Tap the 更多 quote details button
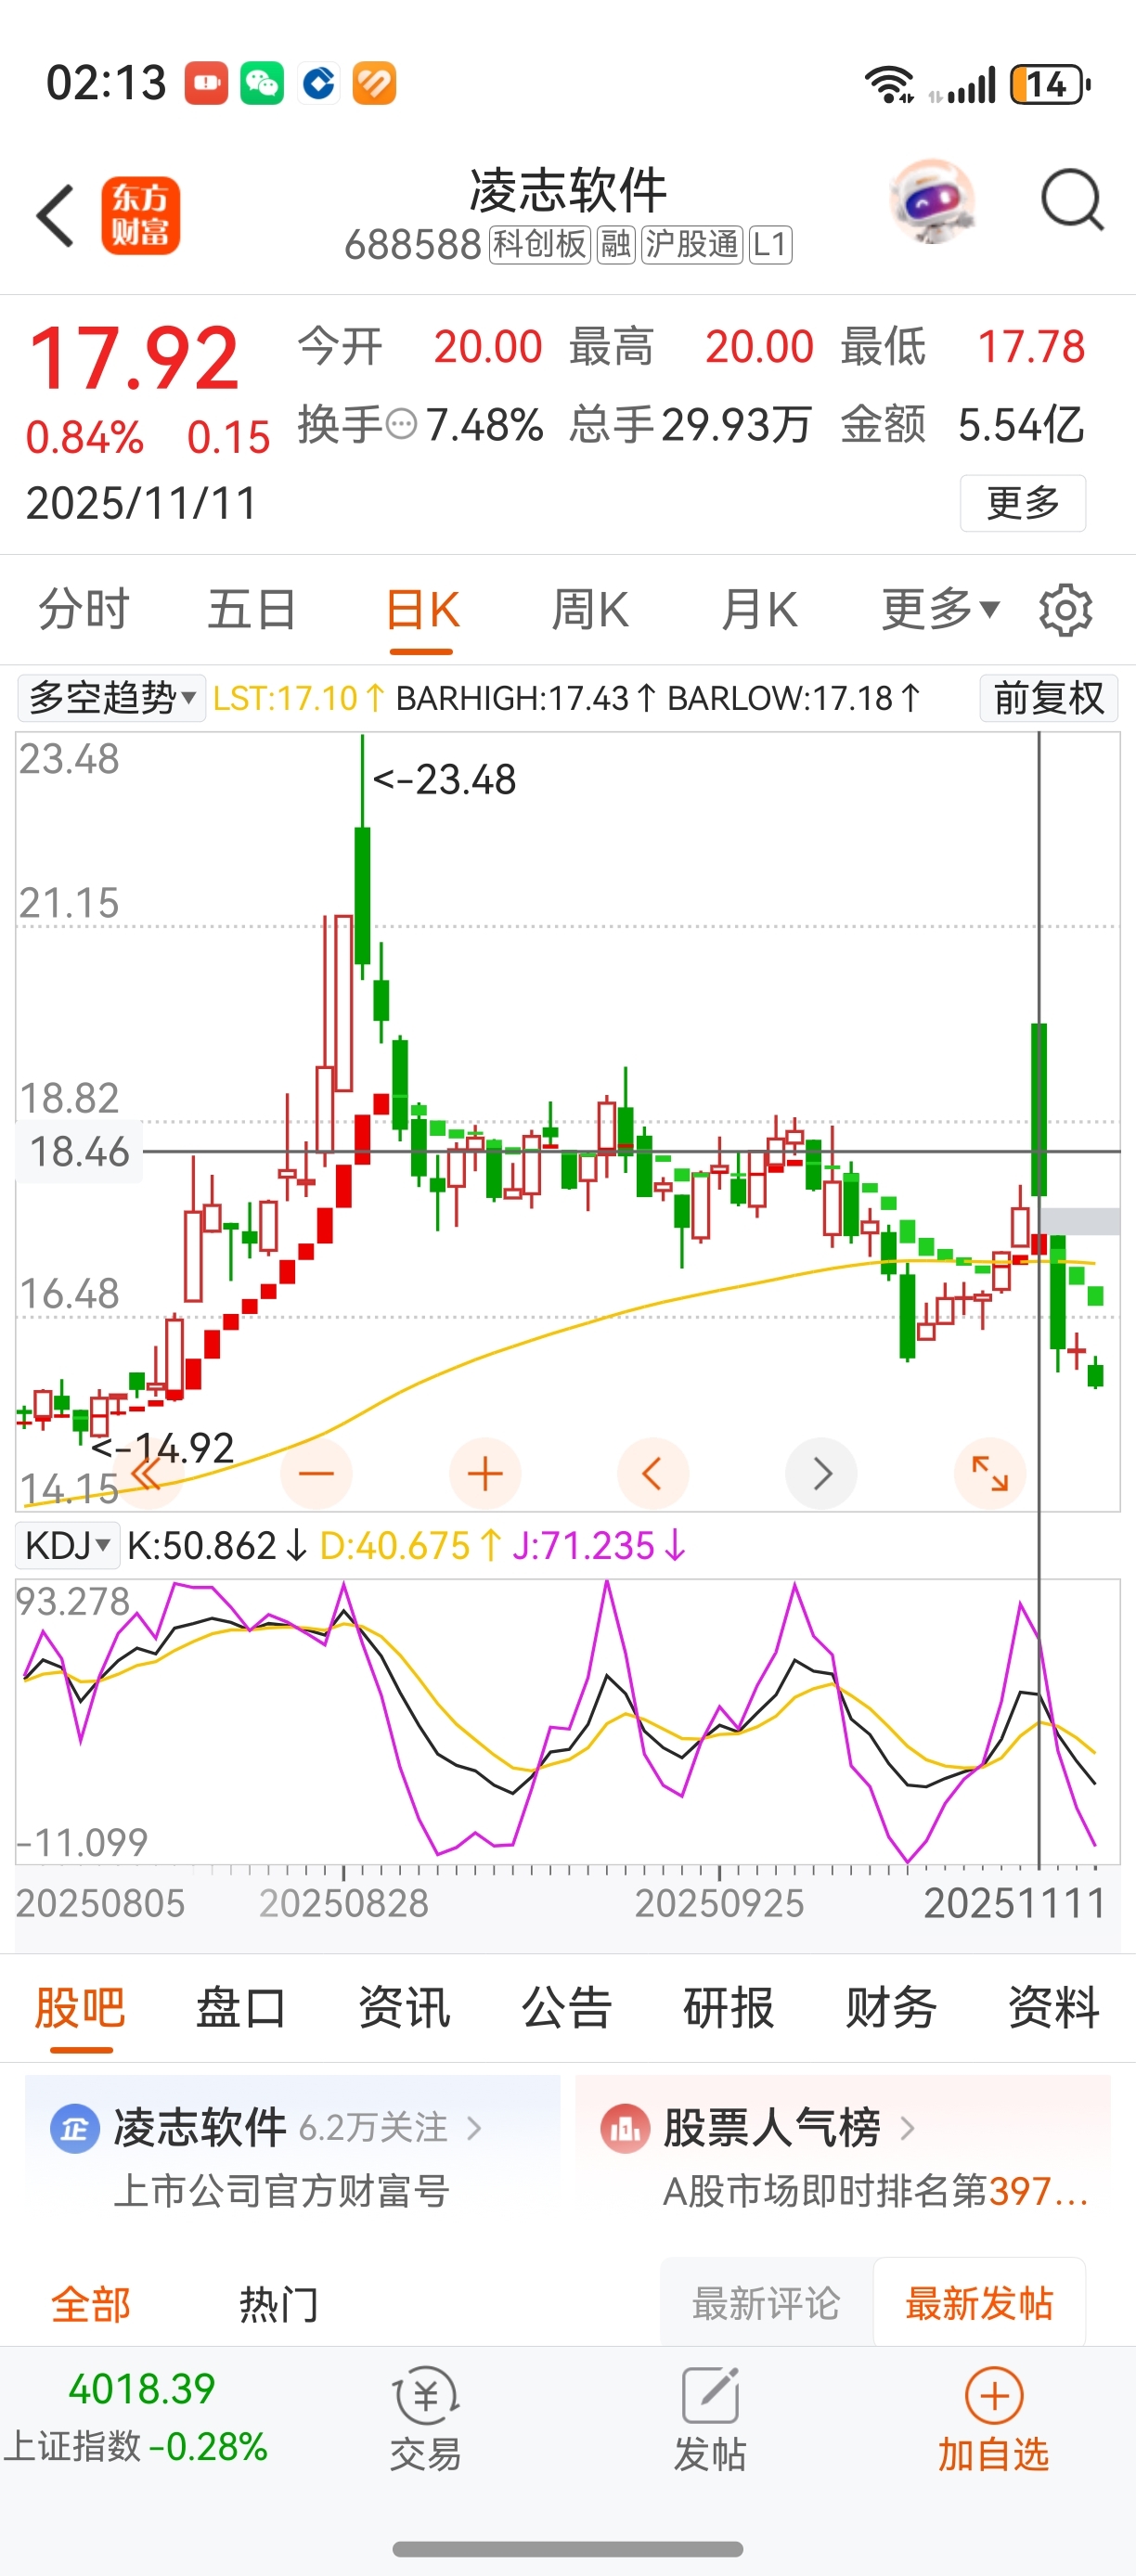The image size is (1136, 2576). [x=1023, y=503]
